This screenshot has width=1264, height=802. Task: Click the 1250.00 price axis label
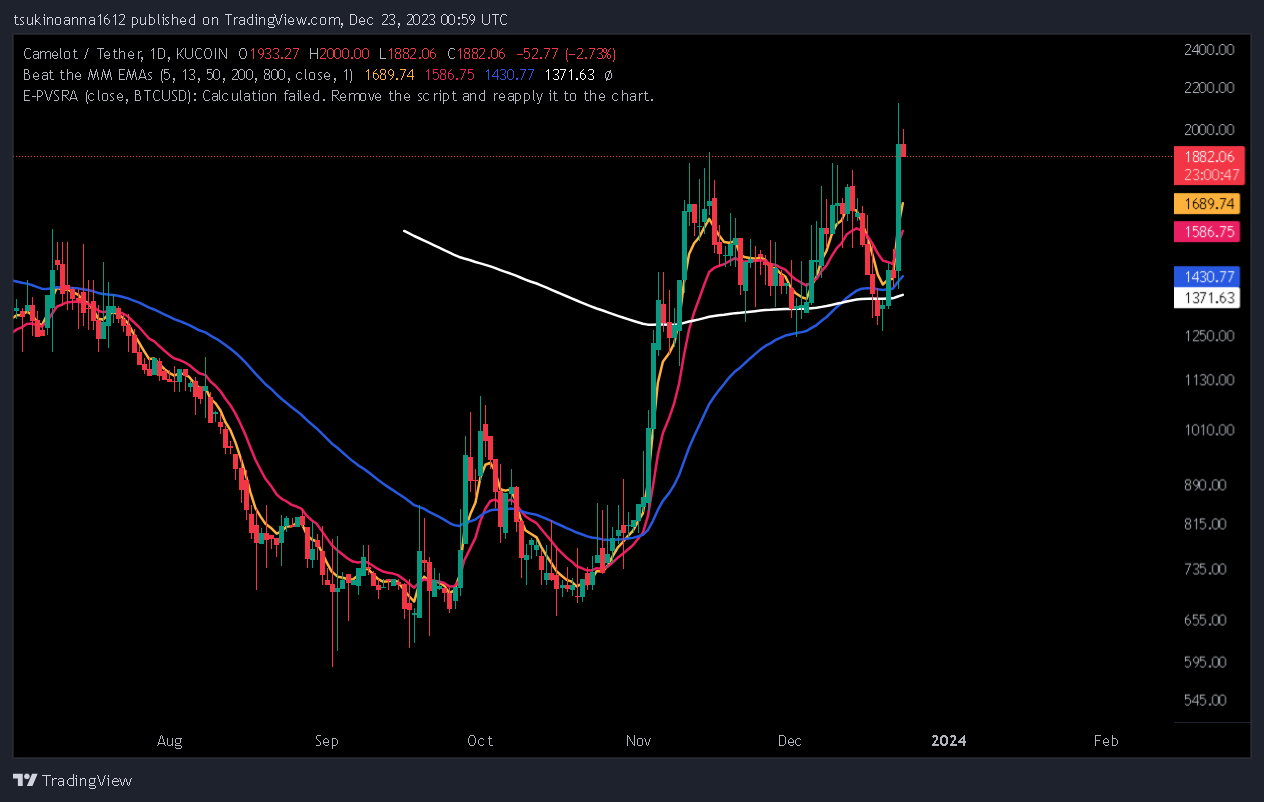point(1208,336)
